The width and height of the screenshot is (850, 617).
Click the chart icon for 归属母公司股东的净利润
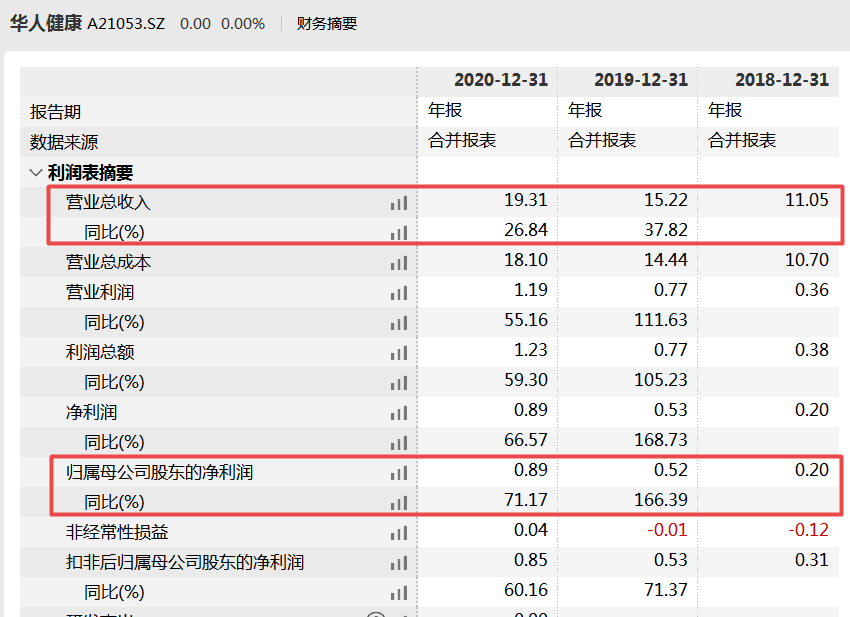point(399,472)
